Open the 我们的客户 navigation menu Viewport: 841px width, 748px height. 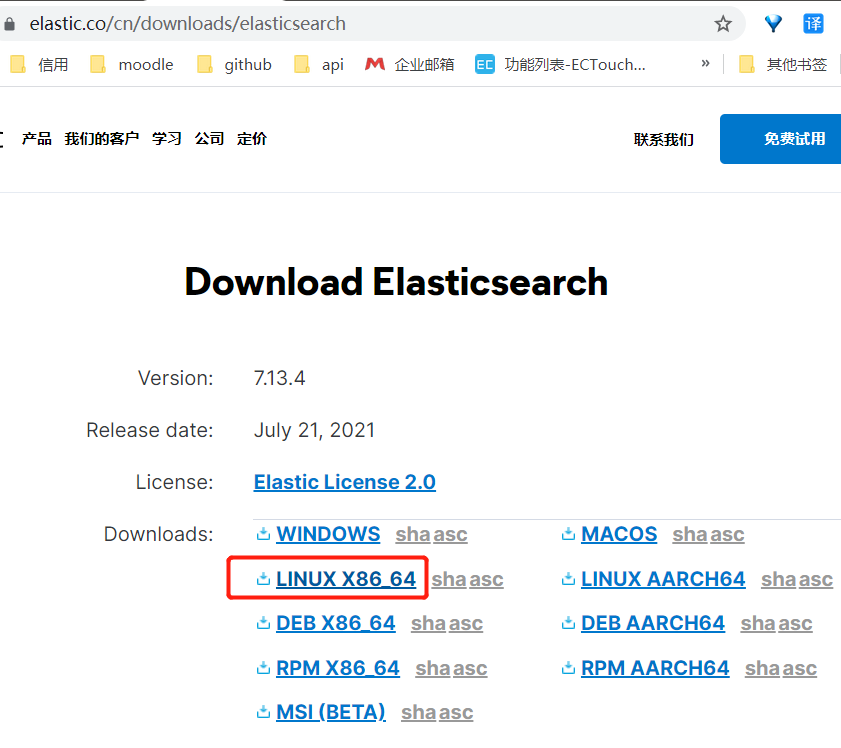coord(101,139)
